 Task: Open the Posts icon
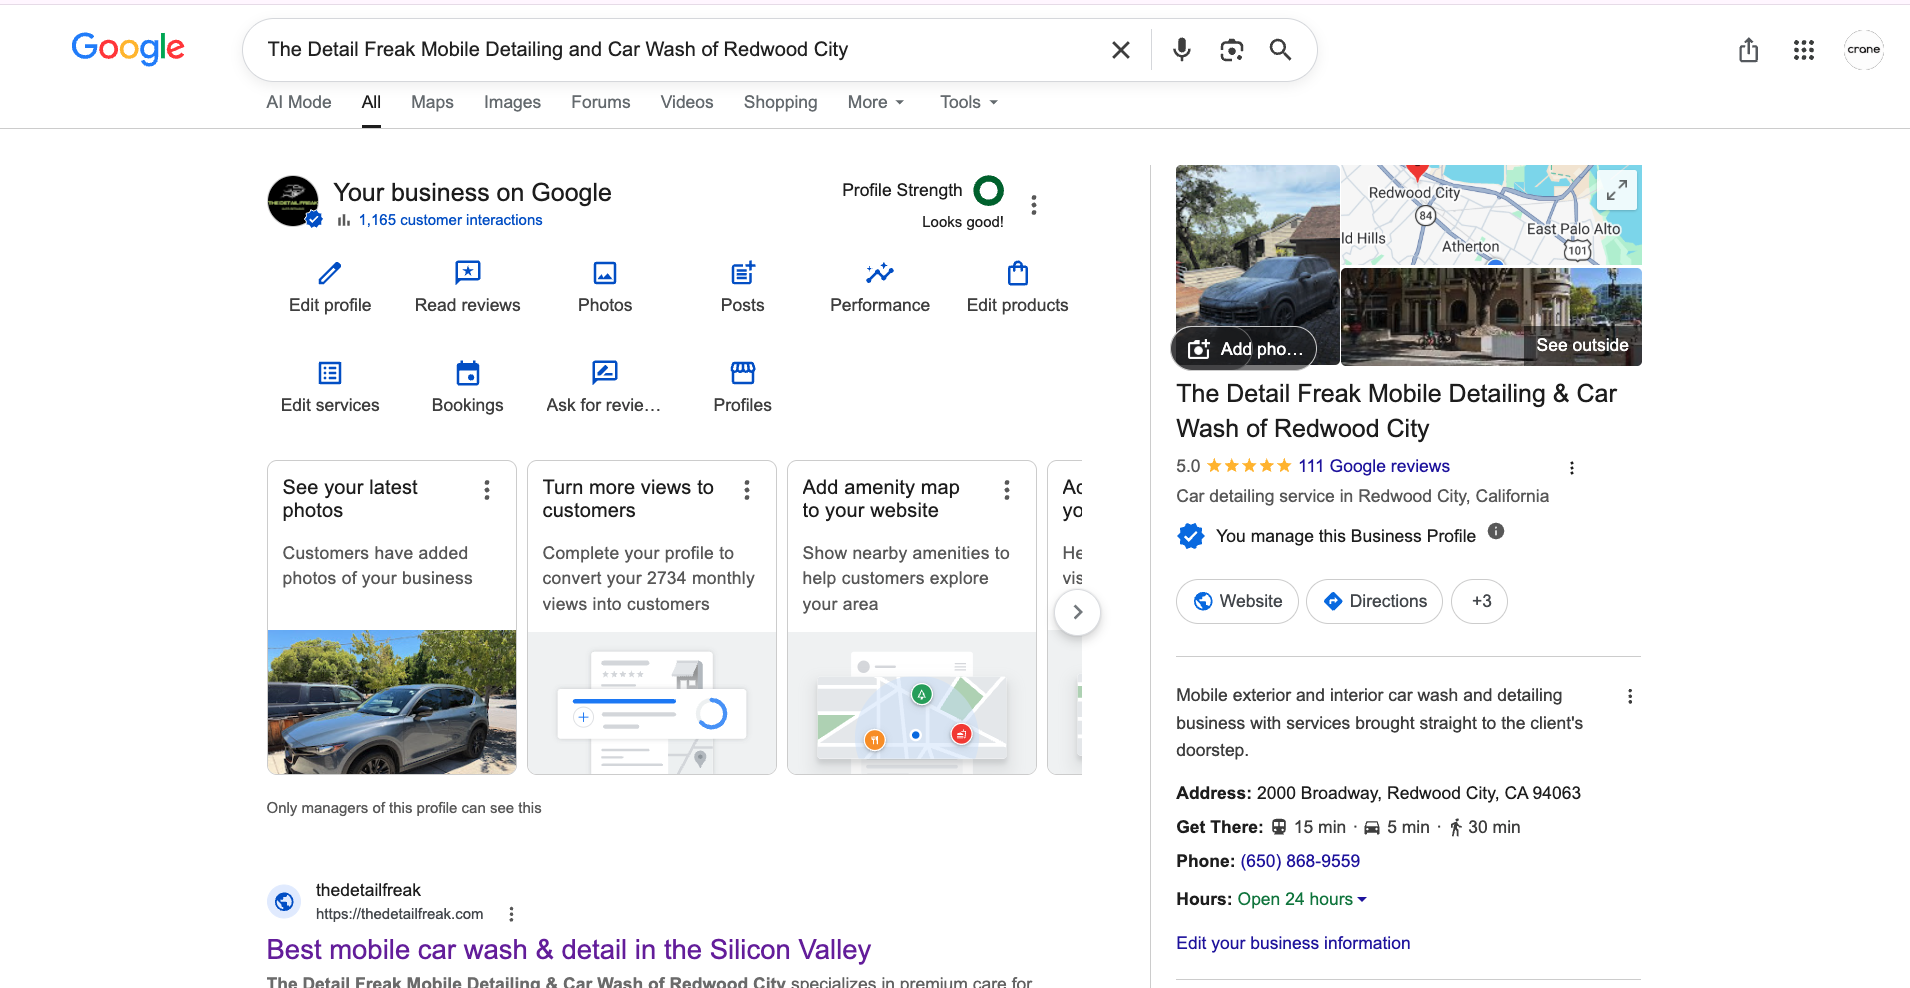pyautogui.click(x=743, y=273)
